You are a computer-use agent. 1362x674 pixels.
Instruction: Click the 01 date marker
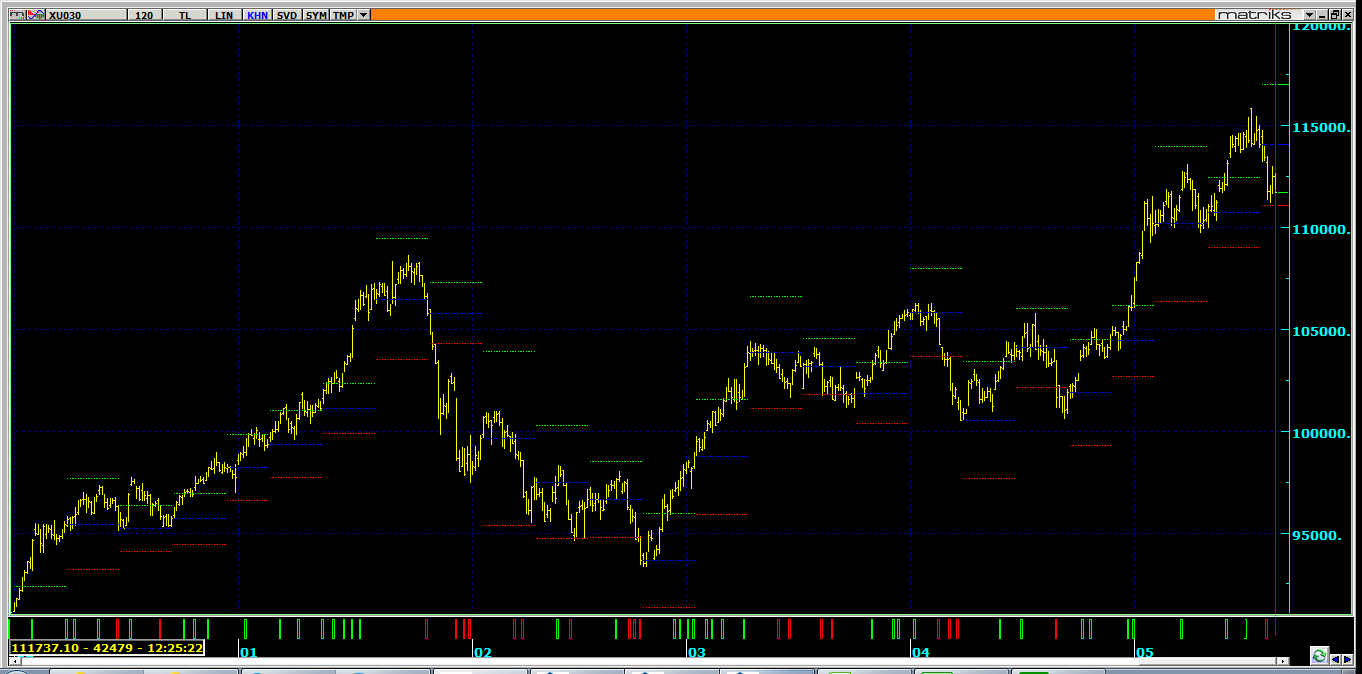pyautogui.click(x=249, y=652)
